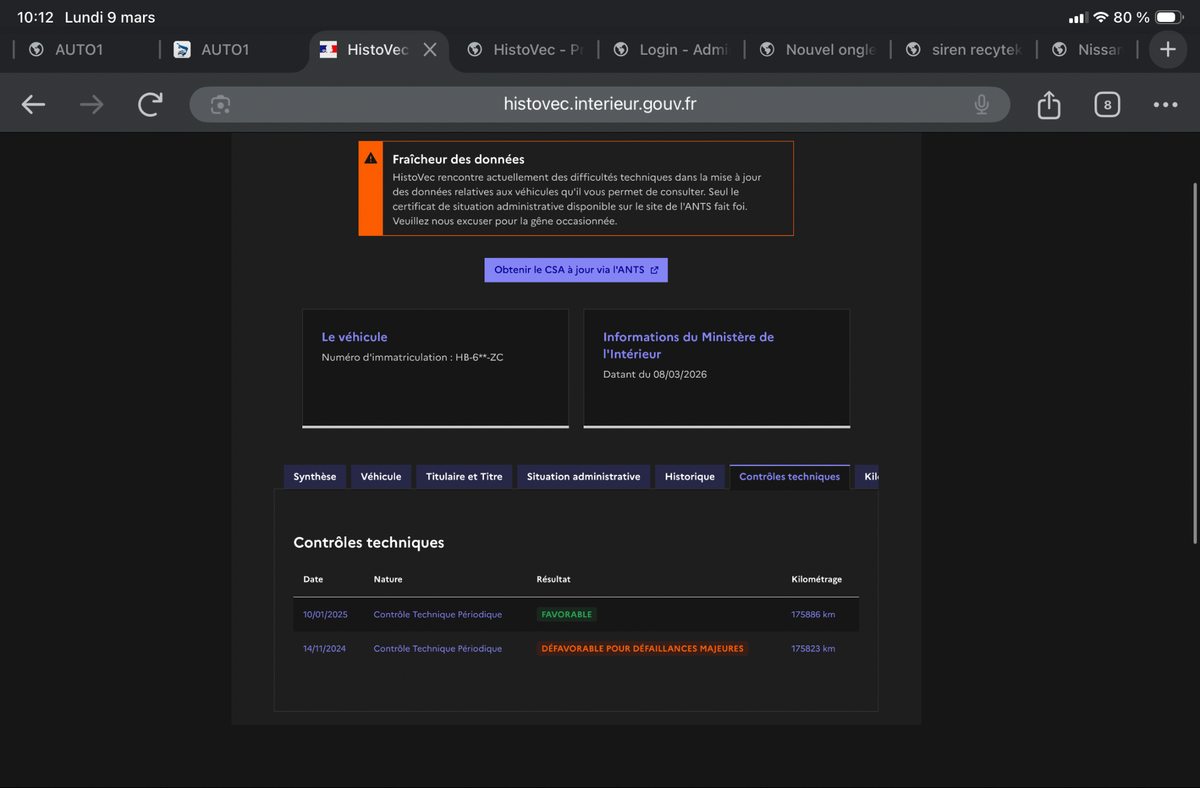
Task: Open the partially visible Kilométrage tab
Action: [x=867, y=477]
